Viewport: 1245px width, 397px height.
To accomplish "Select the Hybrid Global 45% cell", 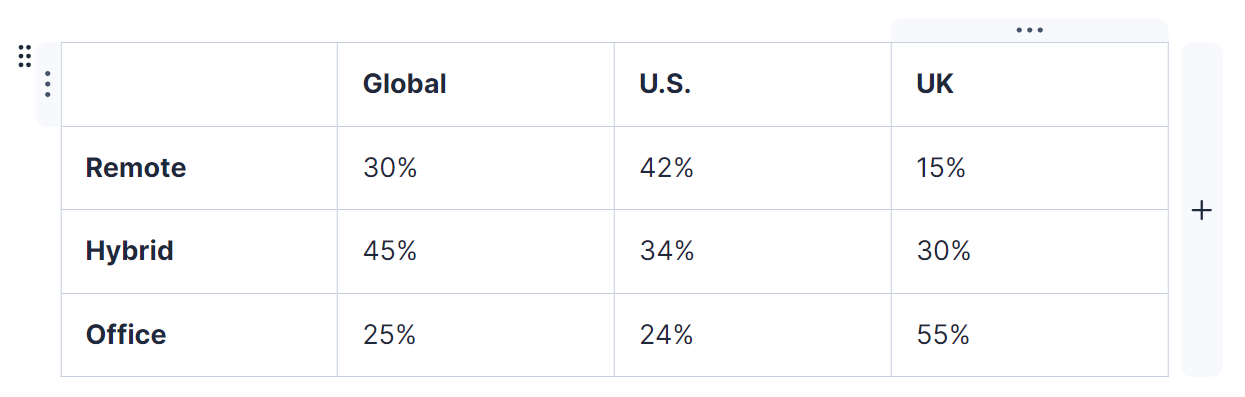I will click(476, 251).
